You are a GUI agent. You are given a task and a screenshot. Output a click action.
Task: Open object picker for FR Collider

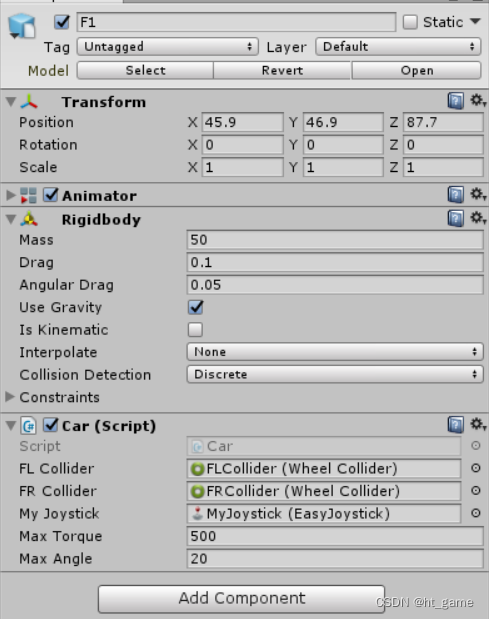476,491
